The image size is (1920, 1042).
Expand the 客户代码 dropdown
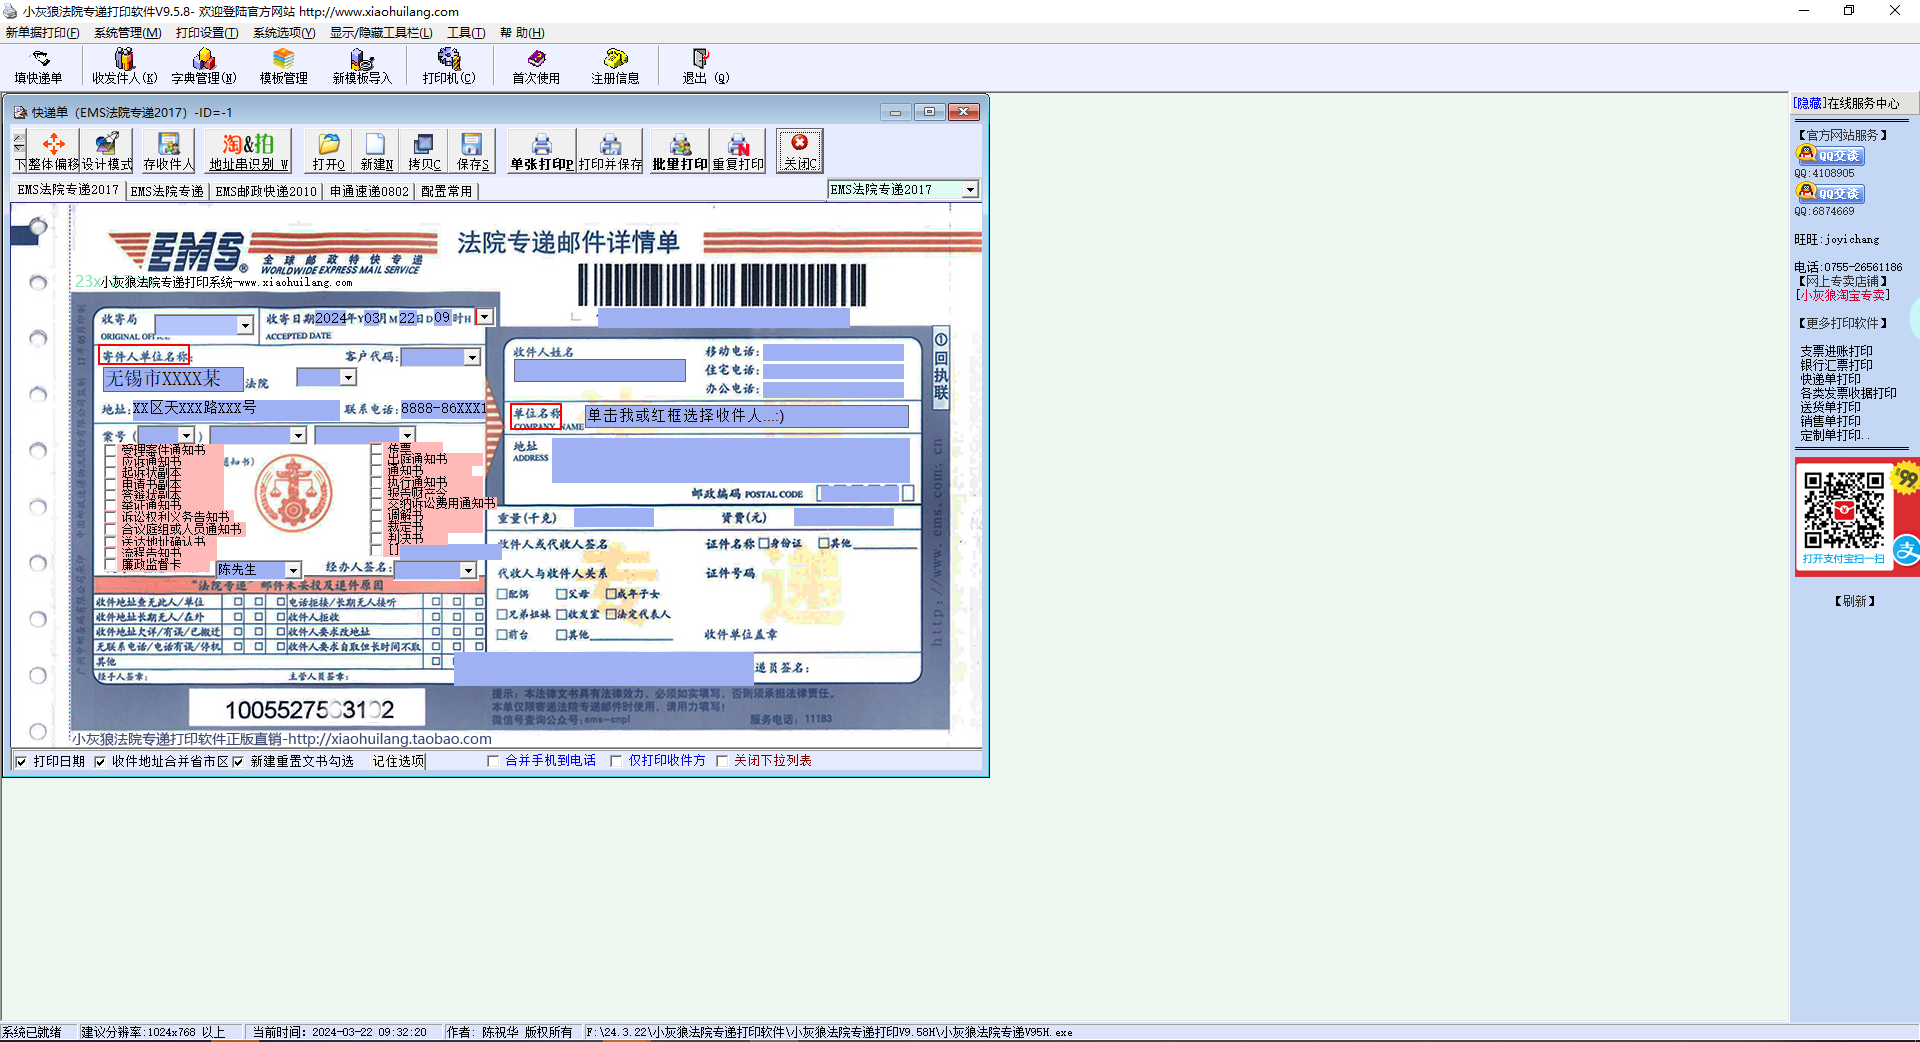(472, 357)
